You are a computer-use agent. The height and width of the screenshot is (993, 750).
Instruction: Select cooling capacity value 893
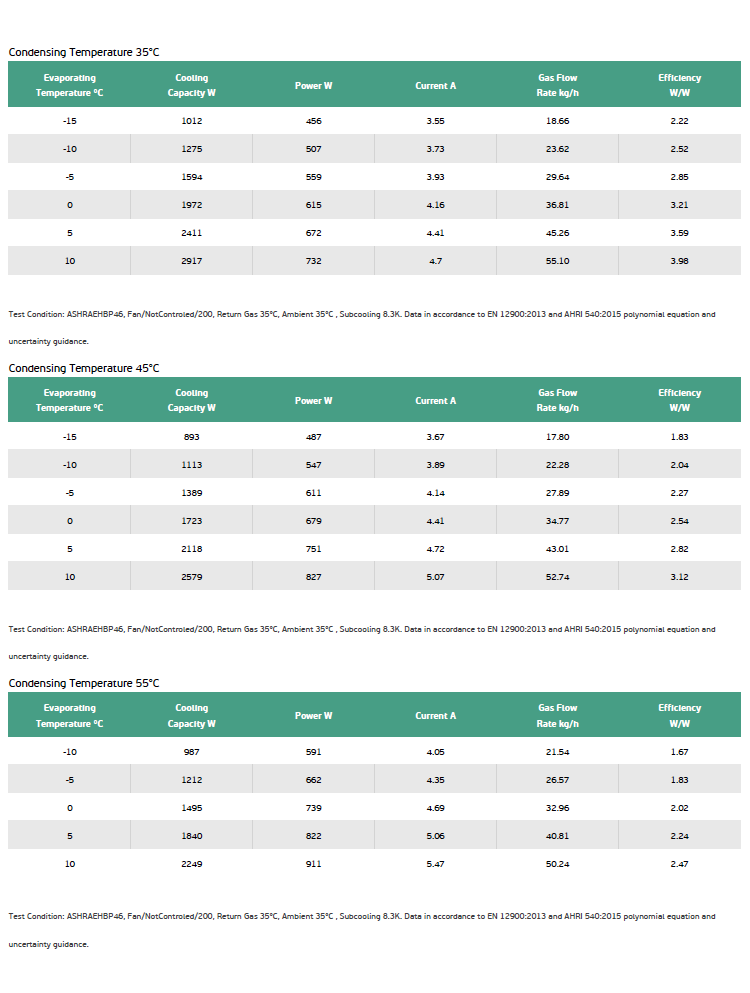click(x=191, y=436)
